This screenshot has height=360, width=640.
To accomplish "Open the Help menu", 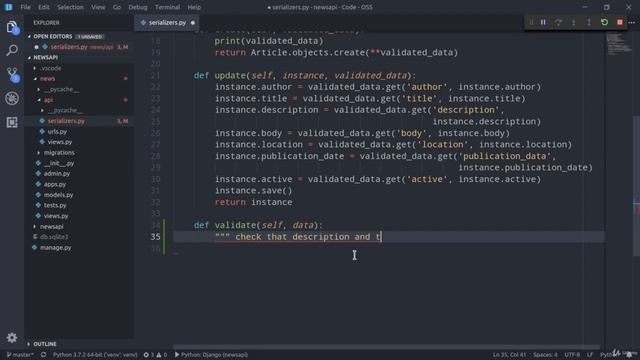I will [x=194, y=7].
